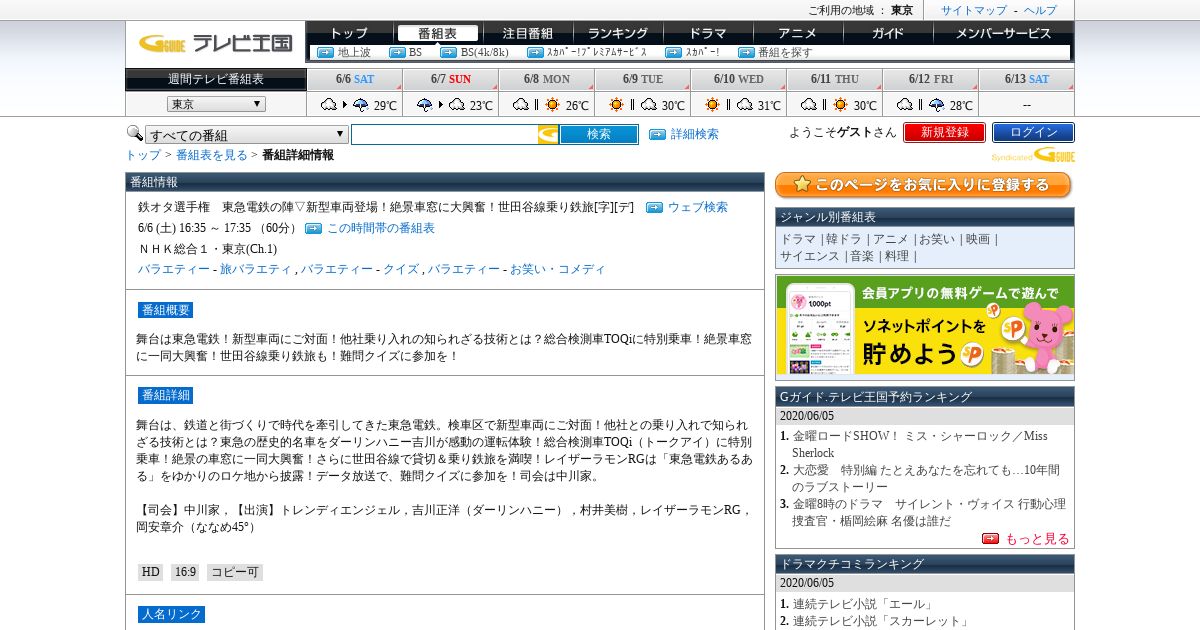This screenshot has height=630, width=1200.
Task: Click arrow icon beside ウェブ検索
Action: pos(654,207)
